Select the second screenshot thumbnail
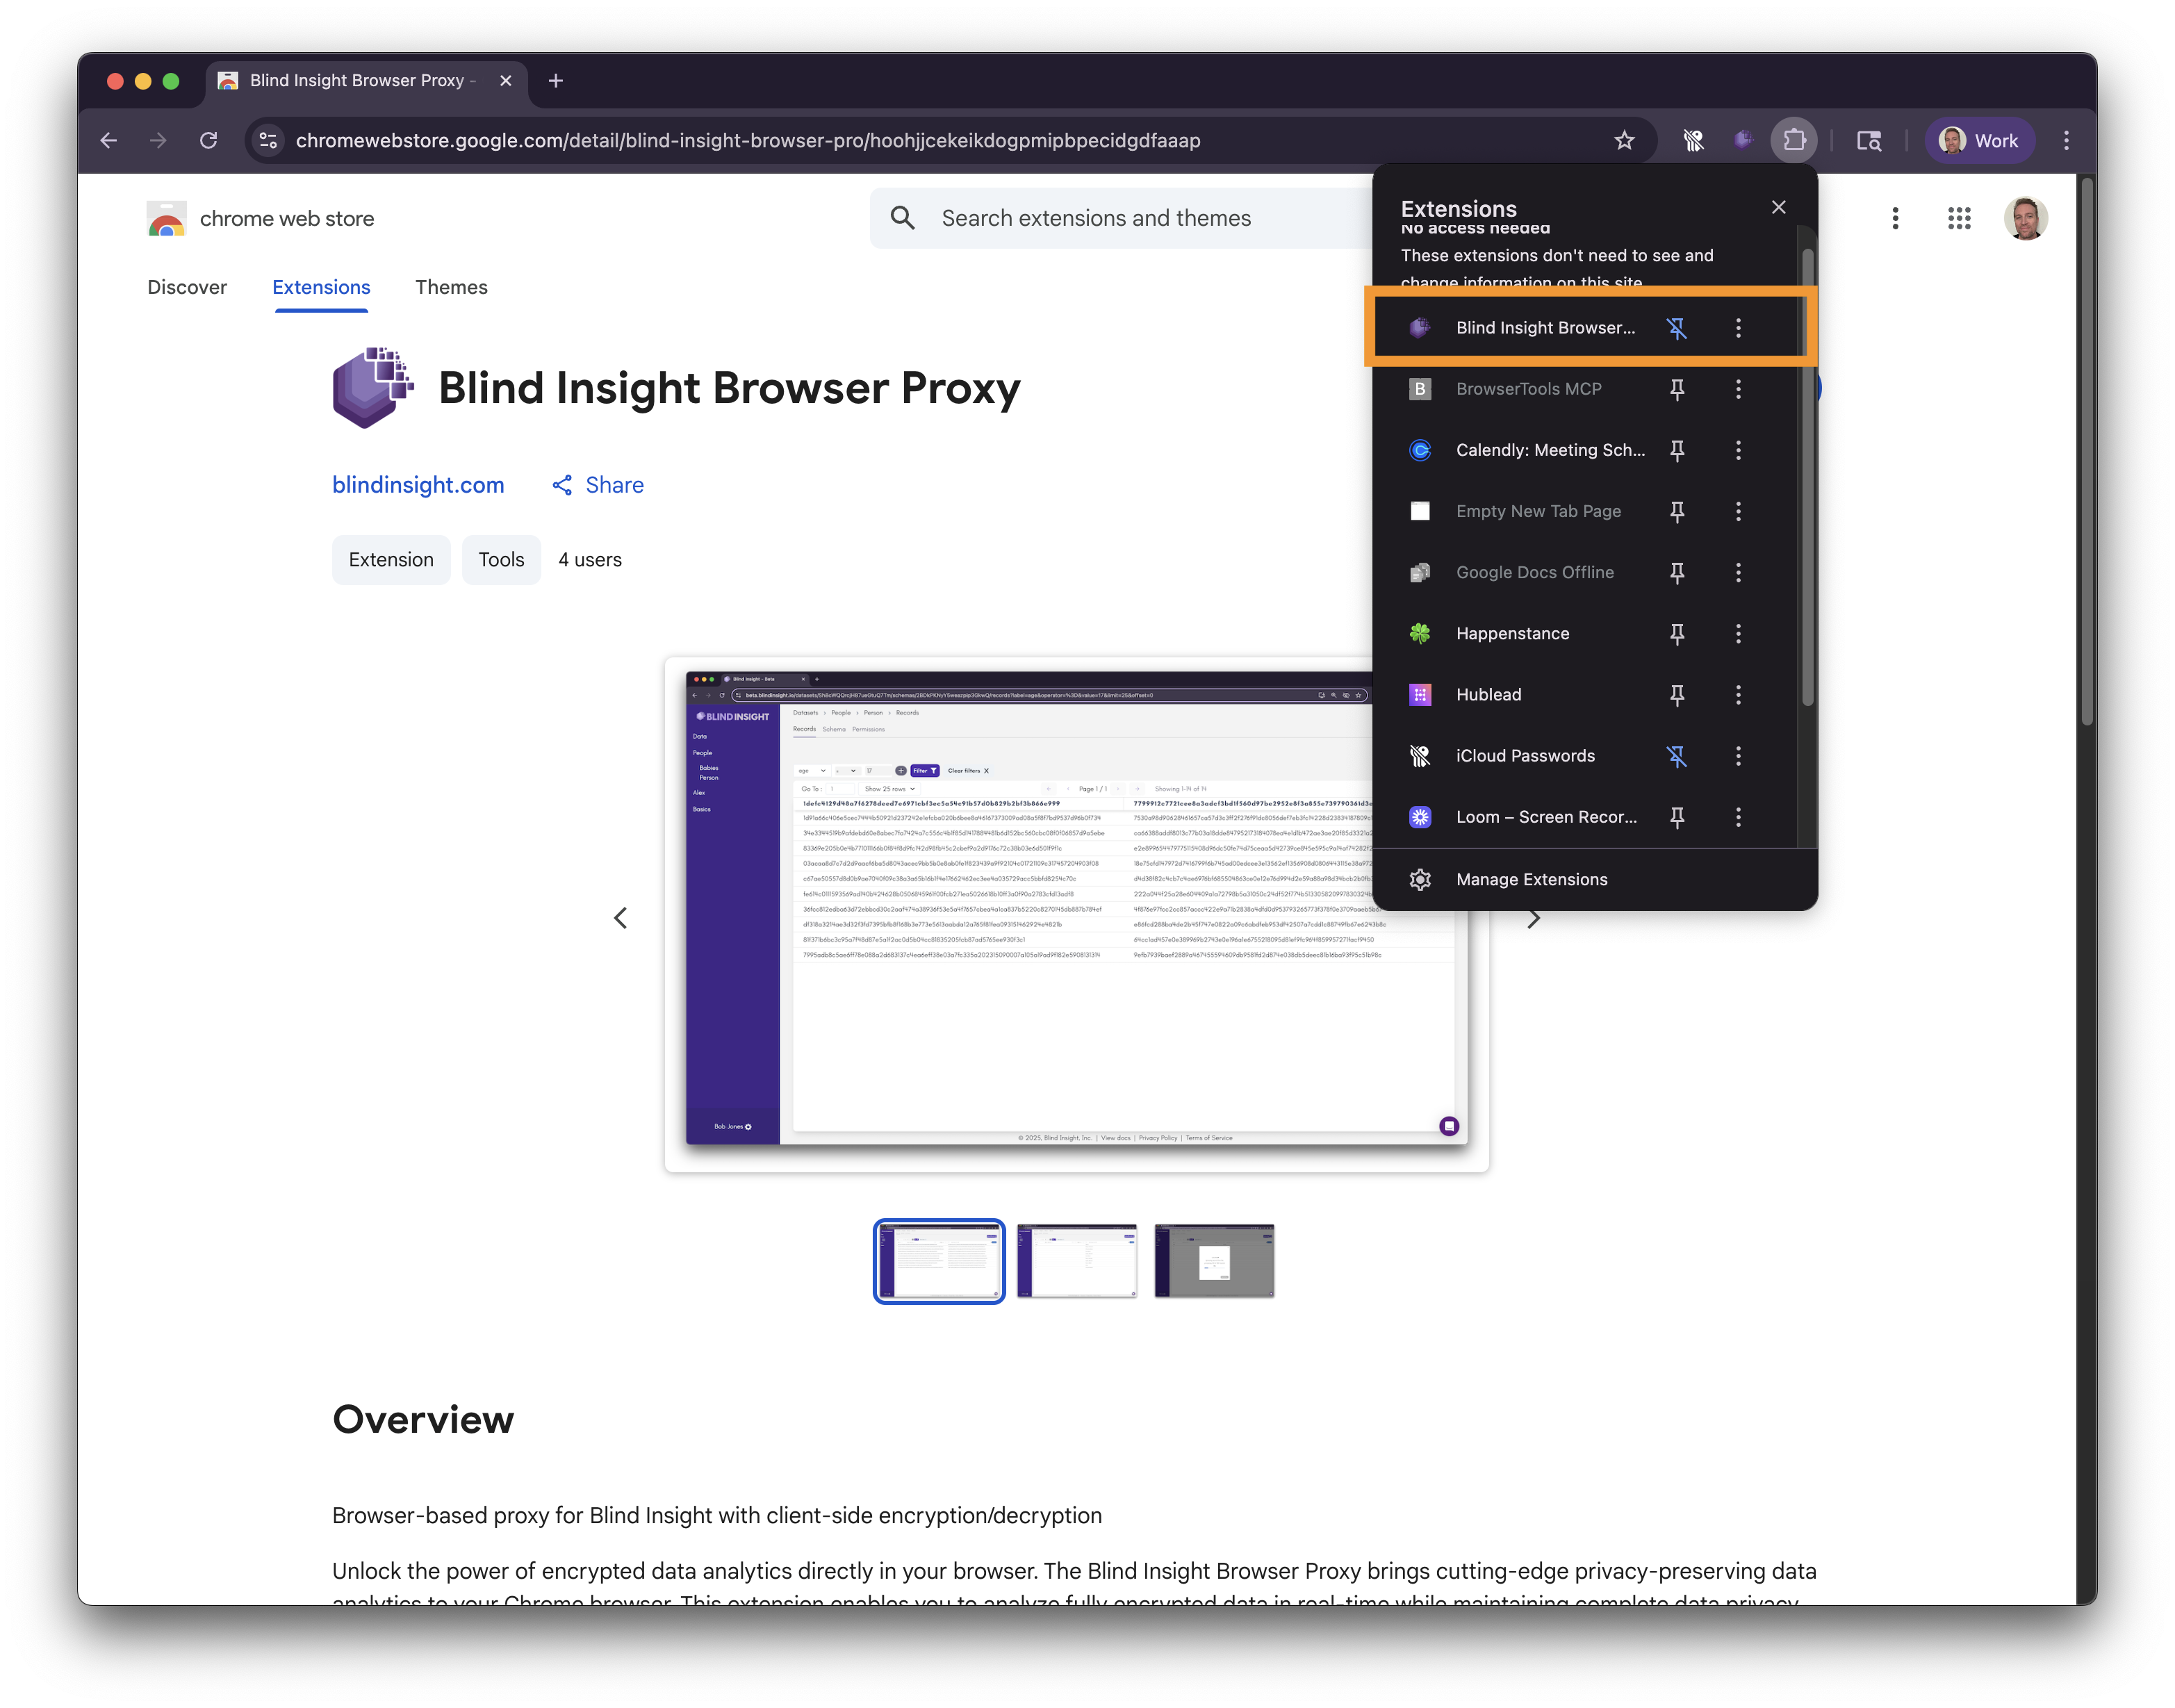This screenshot has height=1708, width=2175. (1077, 1261)
